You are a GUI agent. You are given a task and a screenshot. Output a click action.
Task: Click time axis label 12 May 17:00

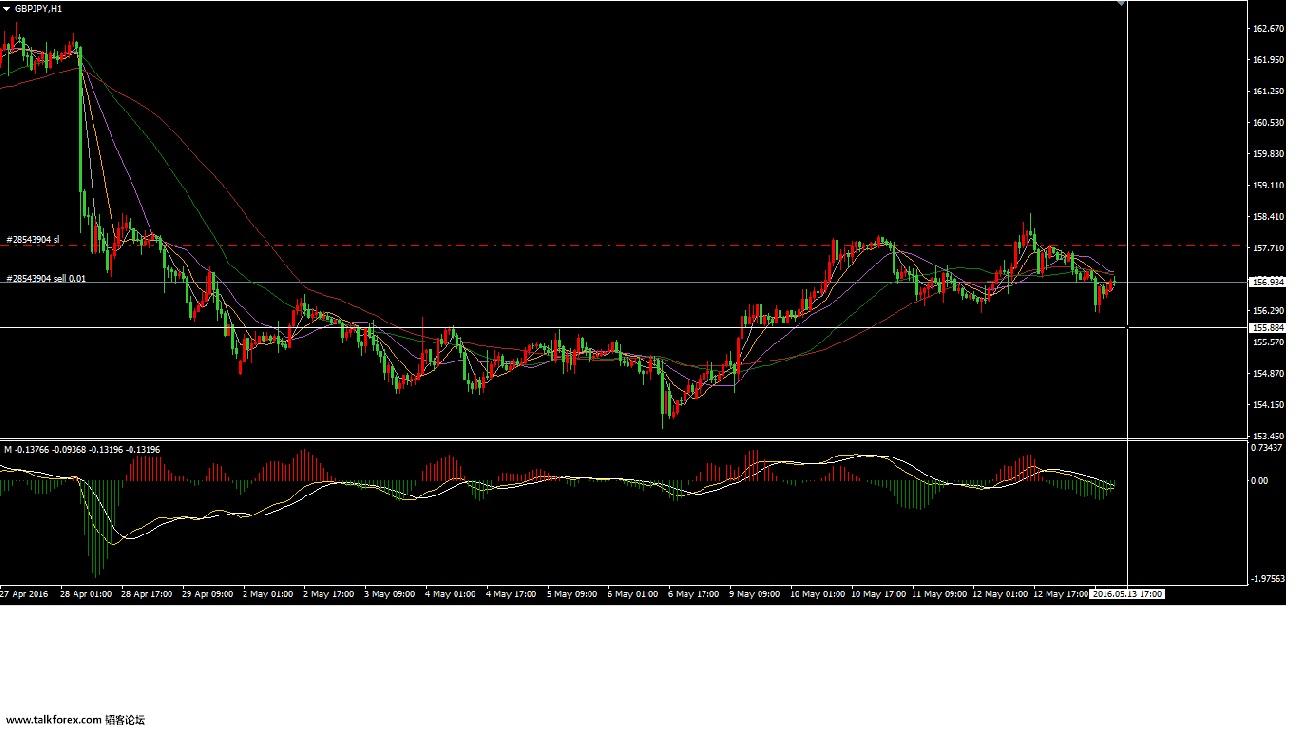pyautogui.click(x=1062, y=594)
